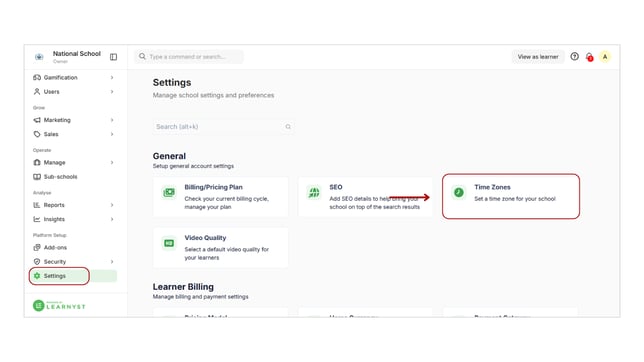
Task: Click the SEO card icon
Action: [314, 192]
